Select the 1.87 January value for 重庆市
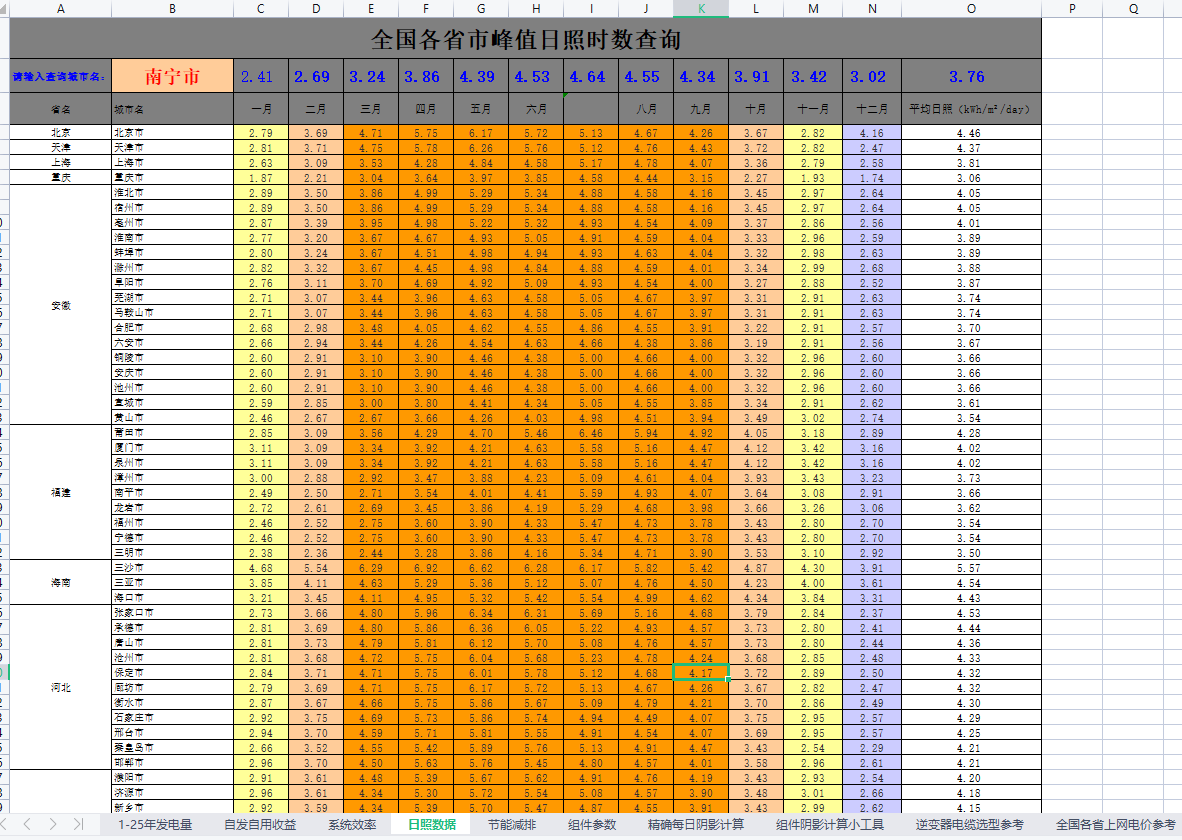 [x=261, y=178]
